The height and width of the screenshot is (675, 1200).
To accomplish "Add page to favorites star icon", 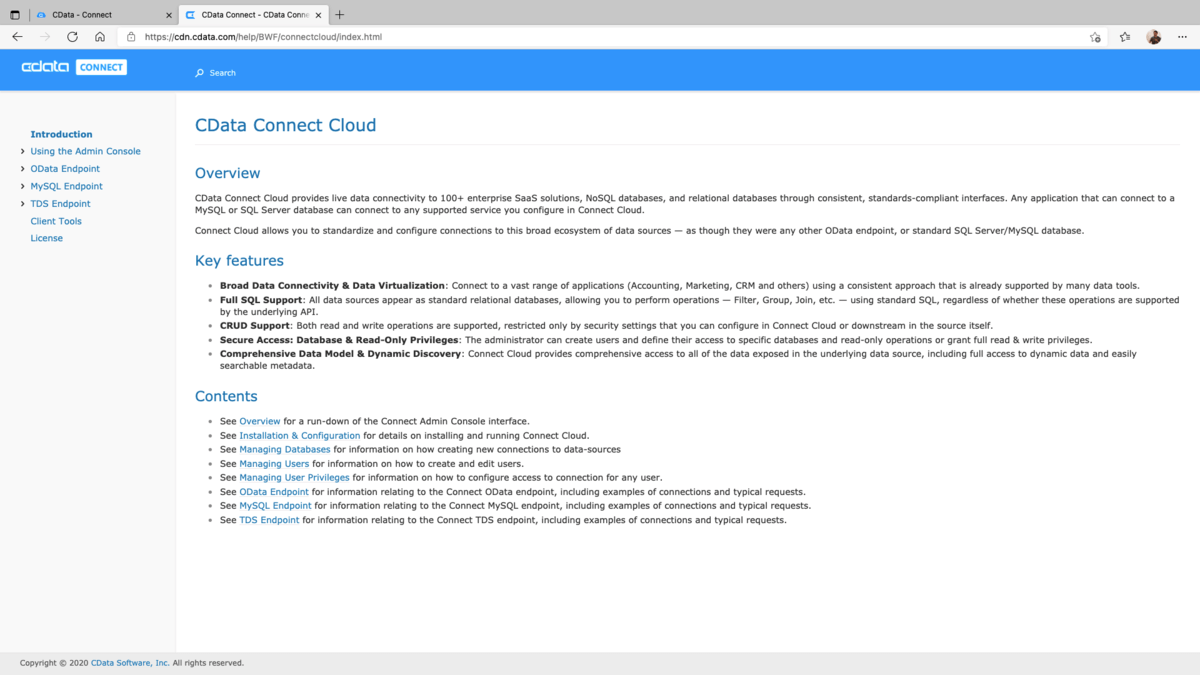I will click(1095, 37).
